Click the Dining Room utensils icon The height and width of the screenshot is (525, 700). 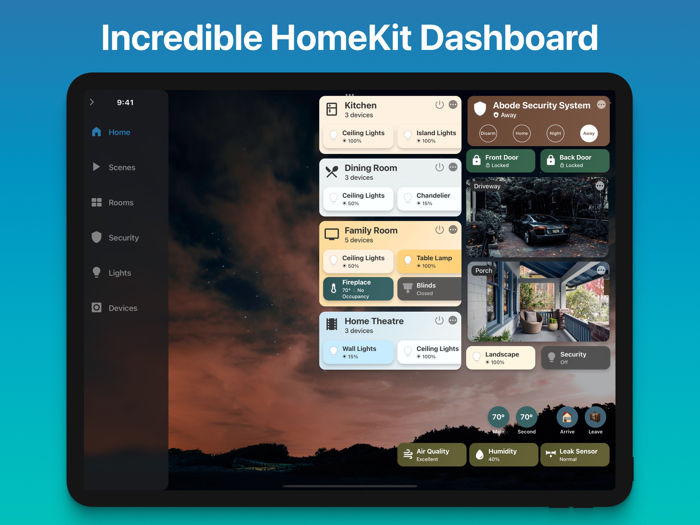pyautogui.click(x=332, y=172)
